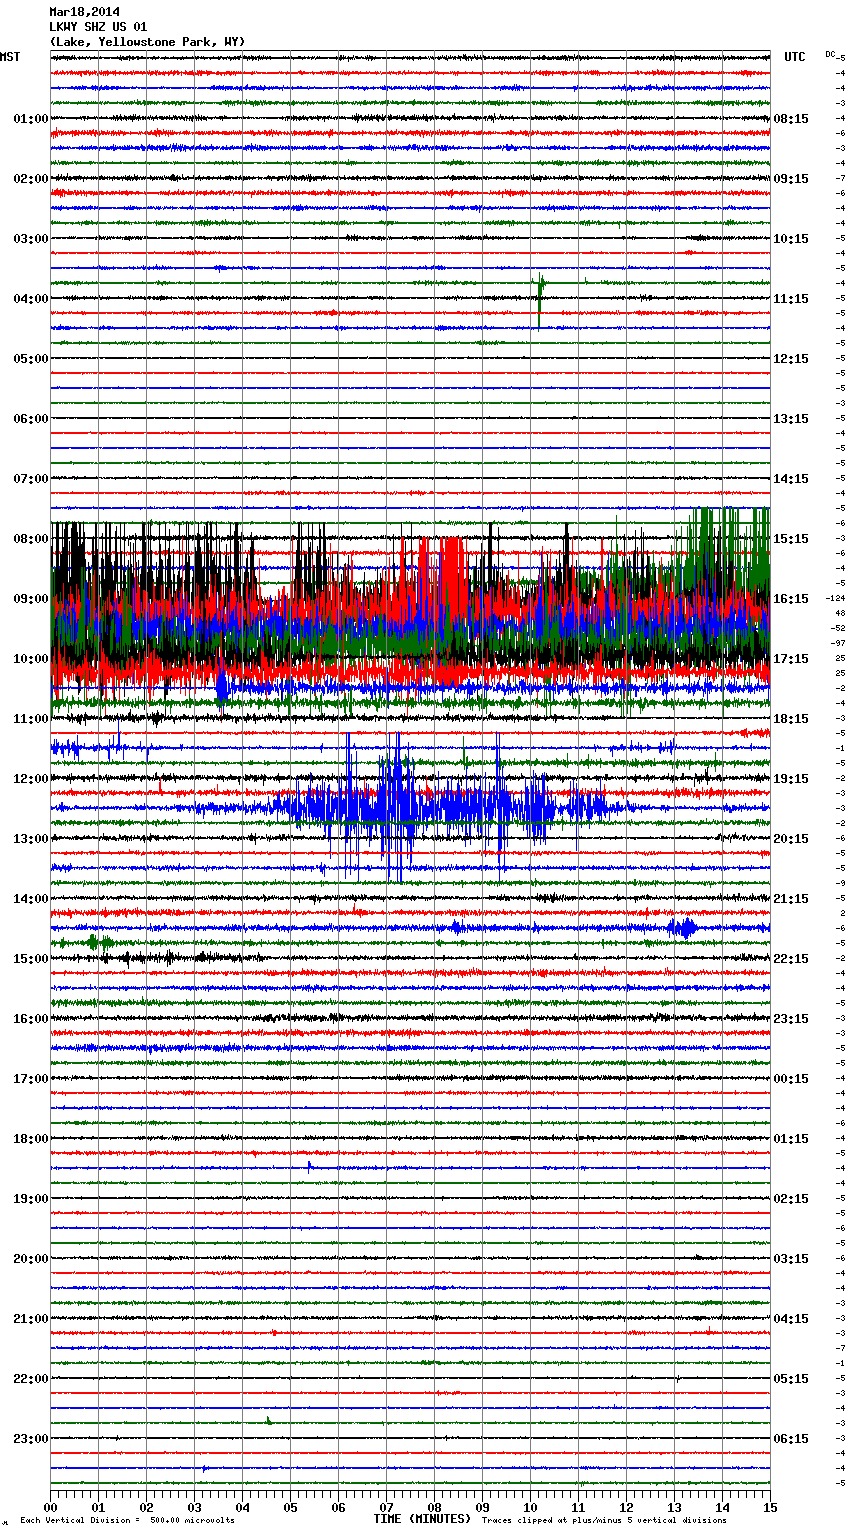Click the 00:15 UTC time label
Image resolution: width=850 pixels, height=1534 pixels.
pos(791,1079)
